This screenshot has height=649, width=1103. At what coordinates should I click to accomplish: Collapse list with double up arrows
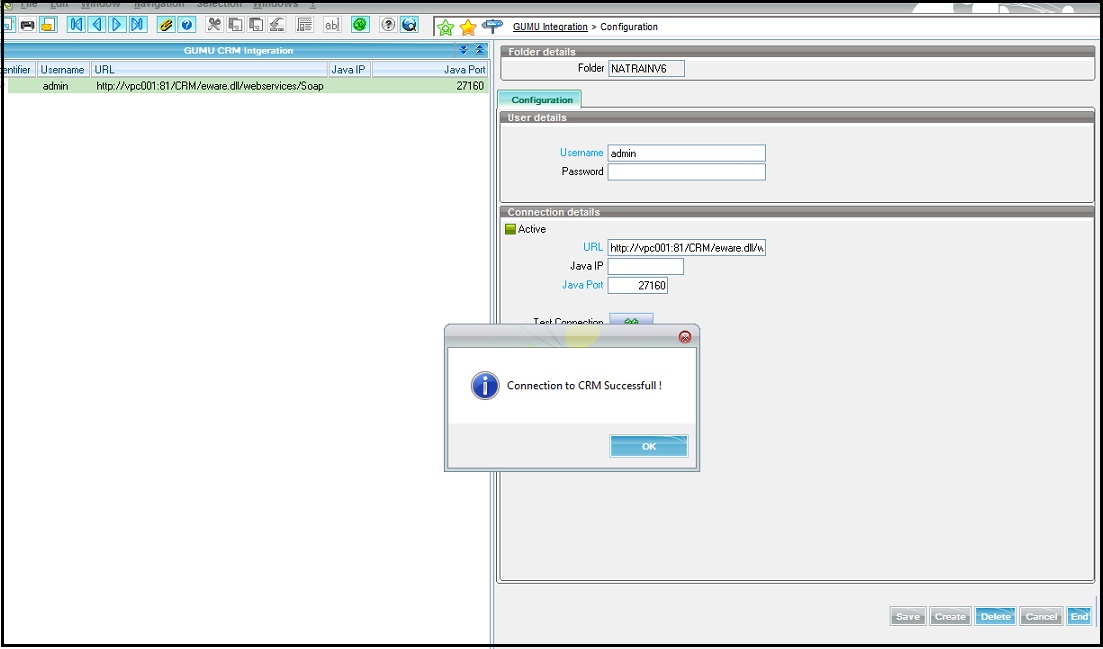click(479, 50)
